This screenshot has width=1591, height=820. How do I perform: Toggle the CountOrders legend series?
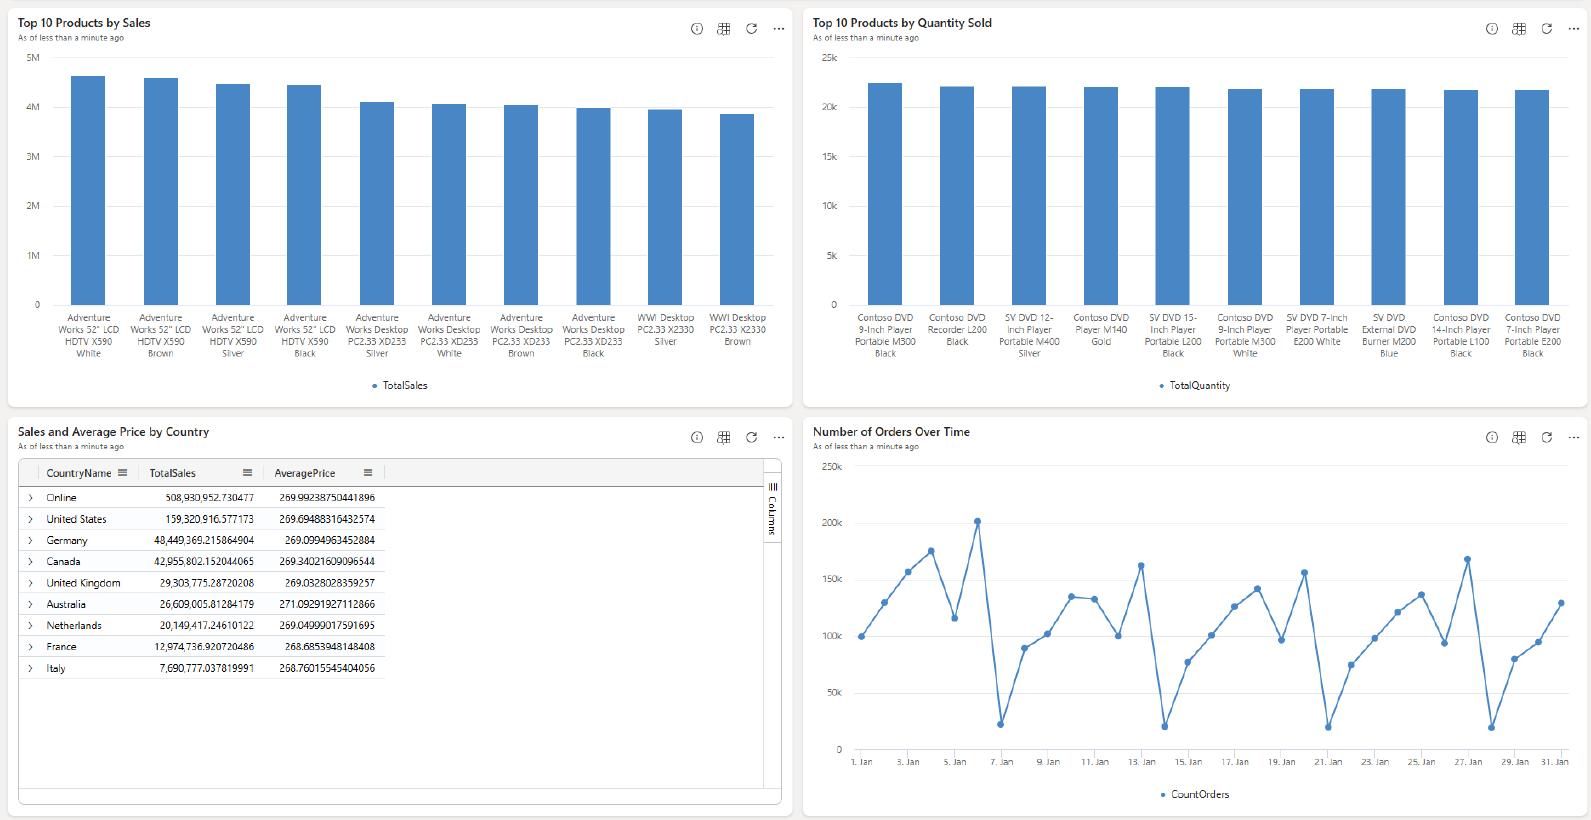(1199, 795)
